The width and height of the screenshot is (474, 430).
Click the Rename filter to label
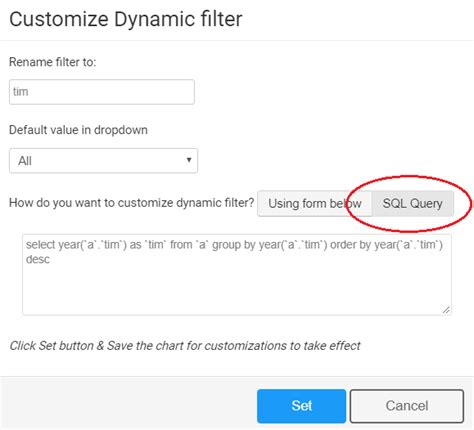(53, 62)
